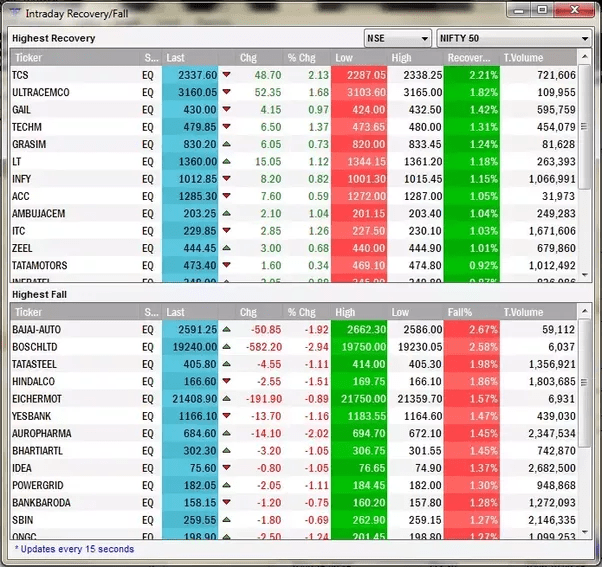The width and height of the screenshot is (602, 567).
Task: Click the down arrow icon for TATAMOTORS
Action: point(227,265)
